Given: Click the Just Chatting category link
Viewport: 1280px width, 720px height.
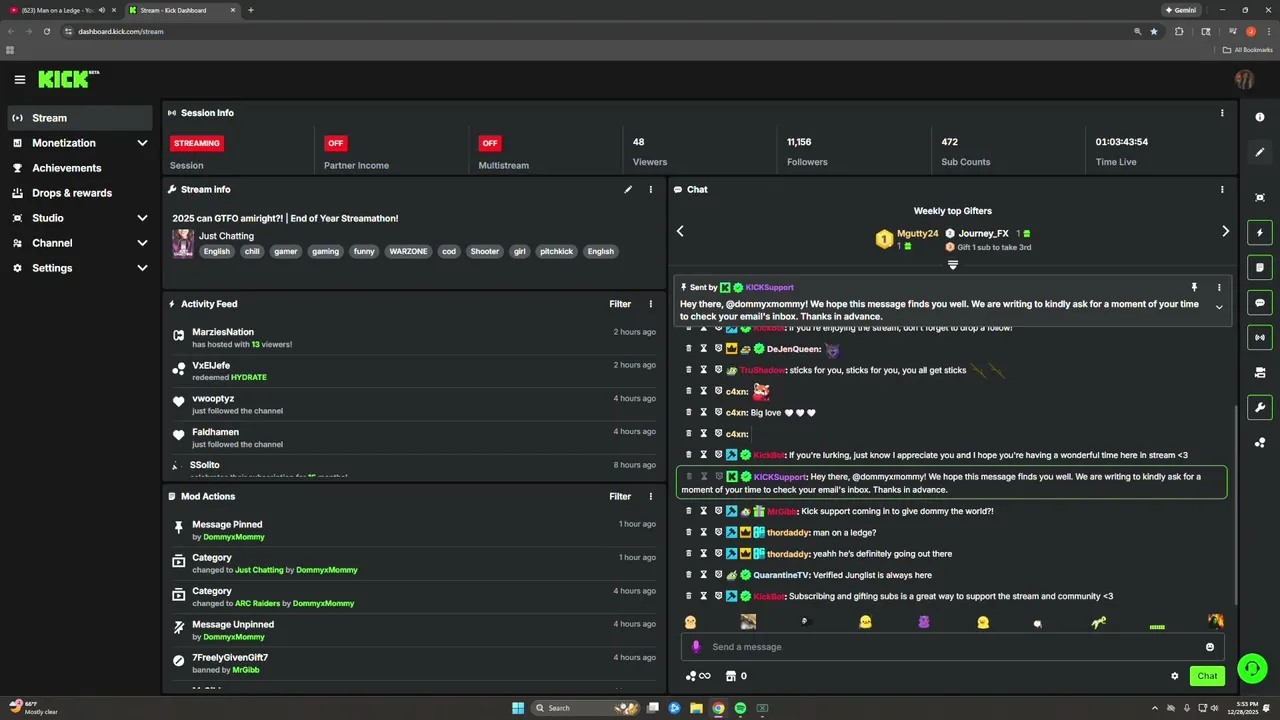Looking at the screenshot, I should (226, 236).
